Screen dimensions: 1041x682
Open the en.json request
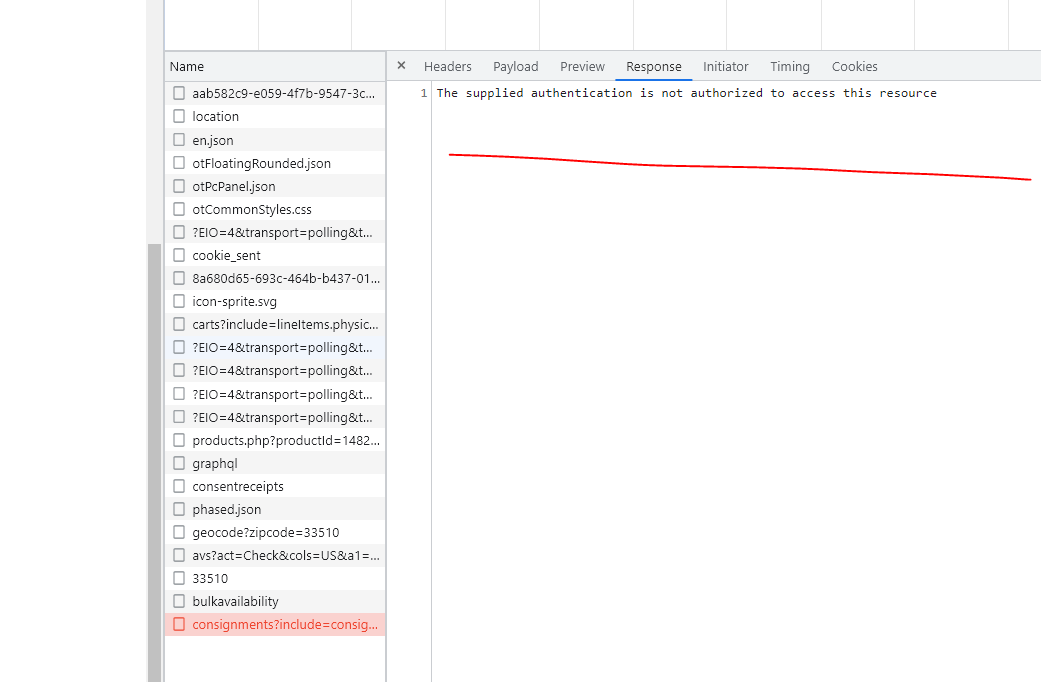pyautogui.click(x=275, y=140)
